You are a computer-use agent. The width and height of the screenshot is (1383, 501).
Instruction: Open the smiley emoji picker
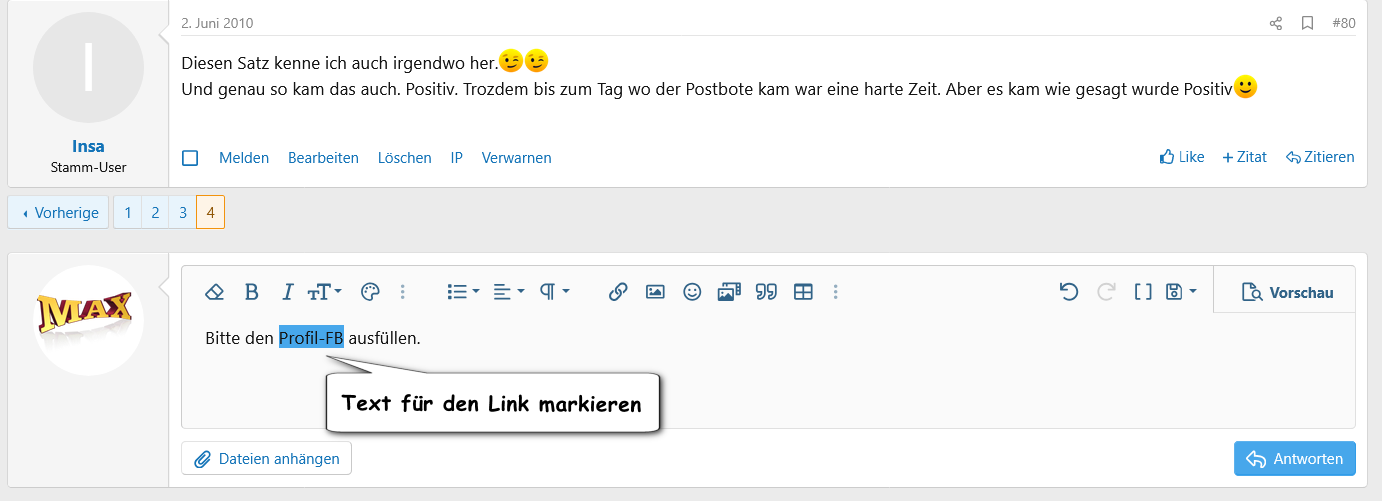pyautogui.click(x=692, y=292)
